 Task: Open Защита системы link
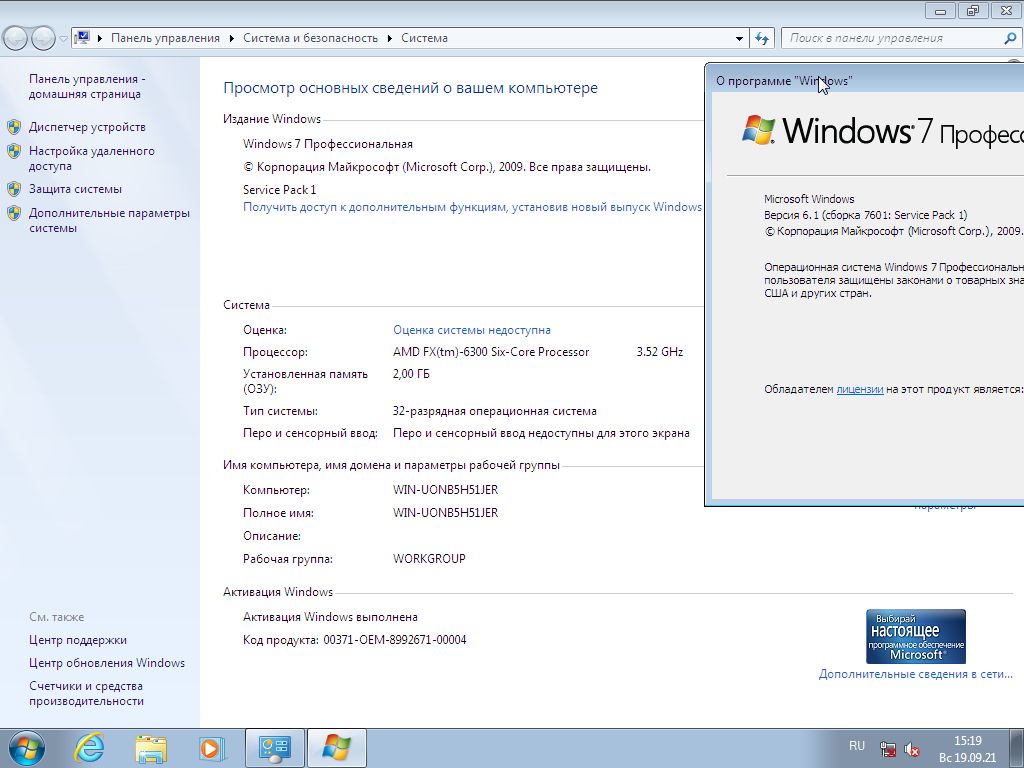pyautogui.click(x=75, y=189)
